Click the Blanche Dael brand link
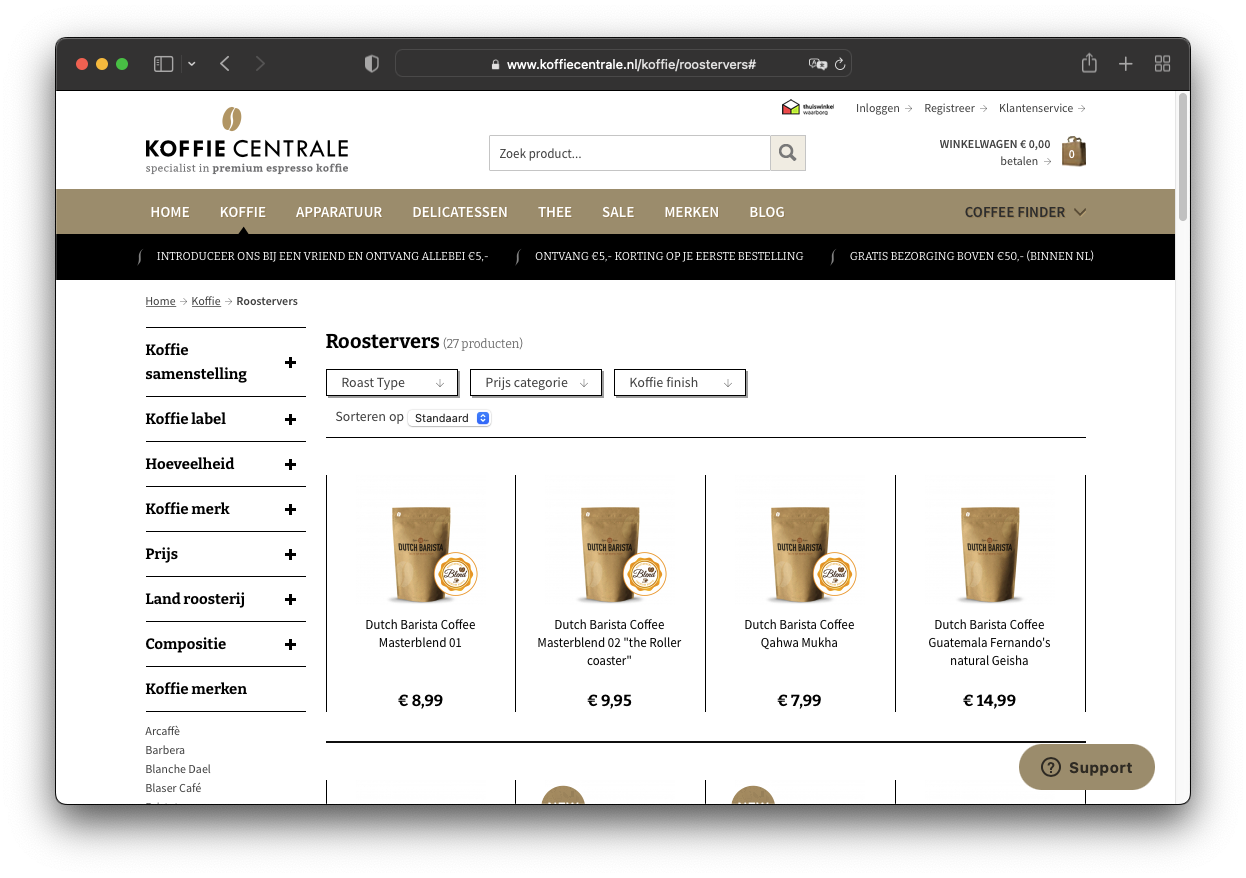1246x878 pixels. (x=178, y=769)
